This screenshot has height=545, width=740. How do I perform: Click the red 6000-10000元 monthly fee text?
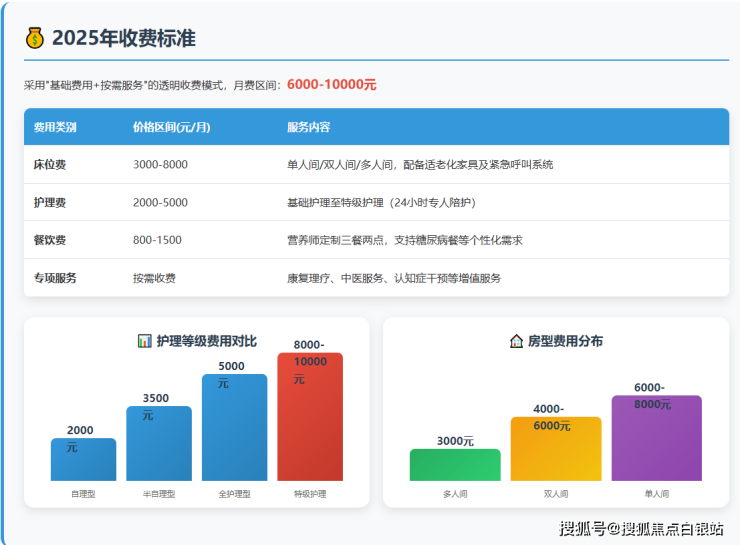(331, 85)
